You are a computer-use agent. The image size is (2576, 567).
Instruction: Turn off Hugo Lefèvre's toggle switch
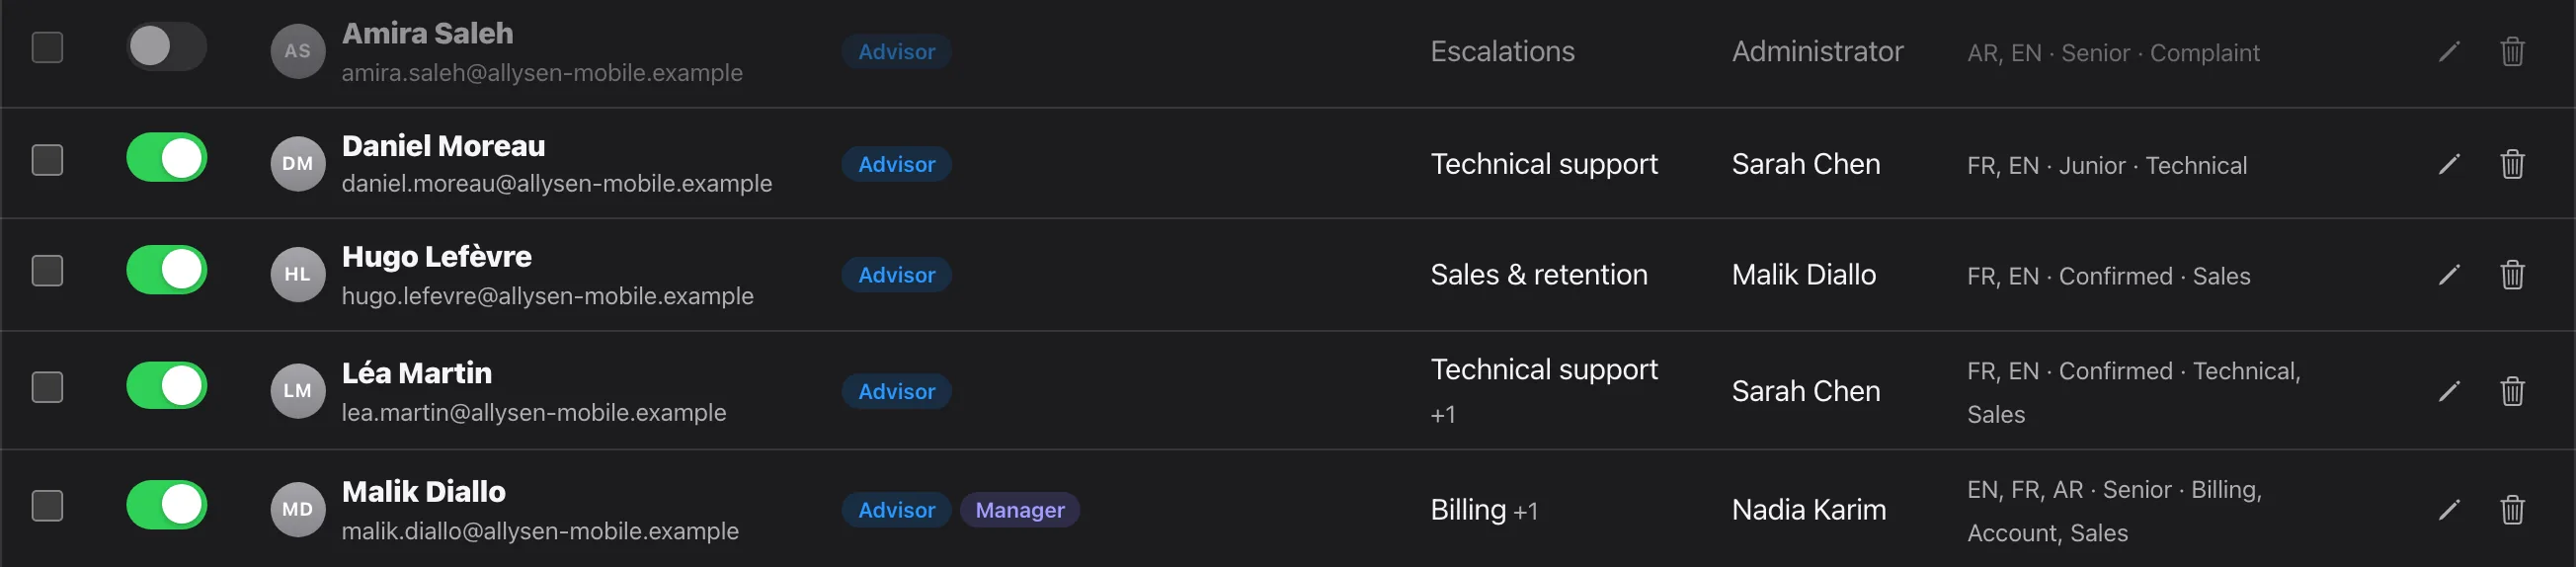coord(166,270)
